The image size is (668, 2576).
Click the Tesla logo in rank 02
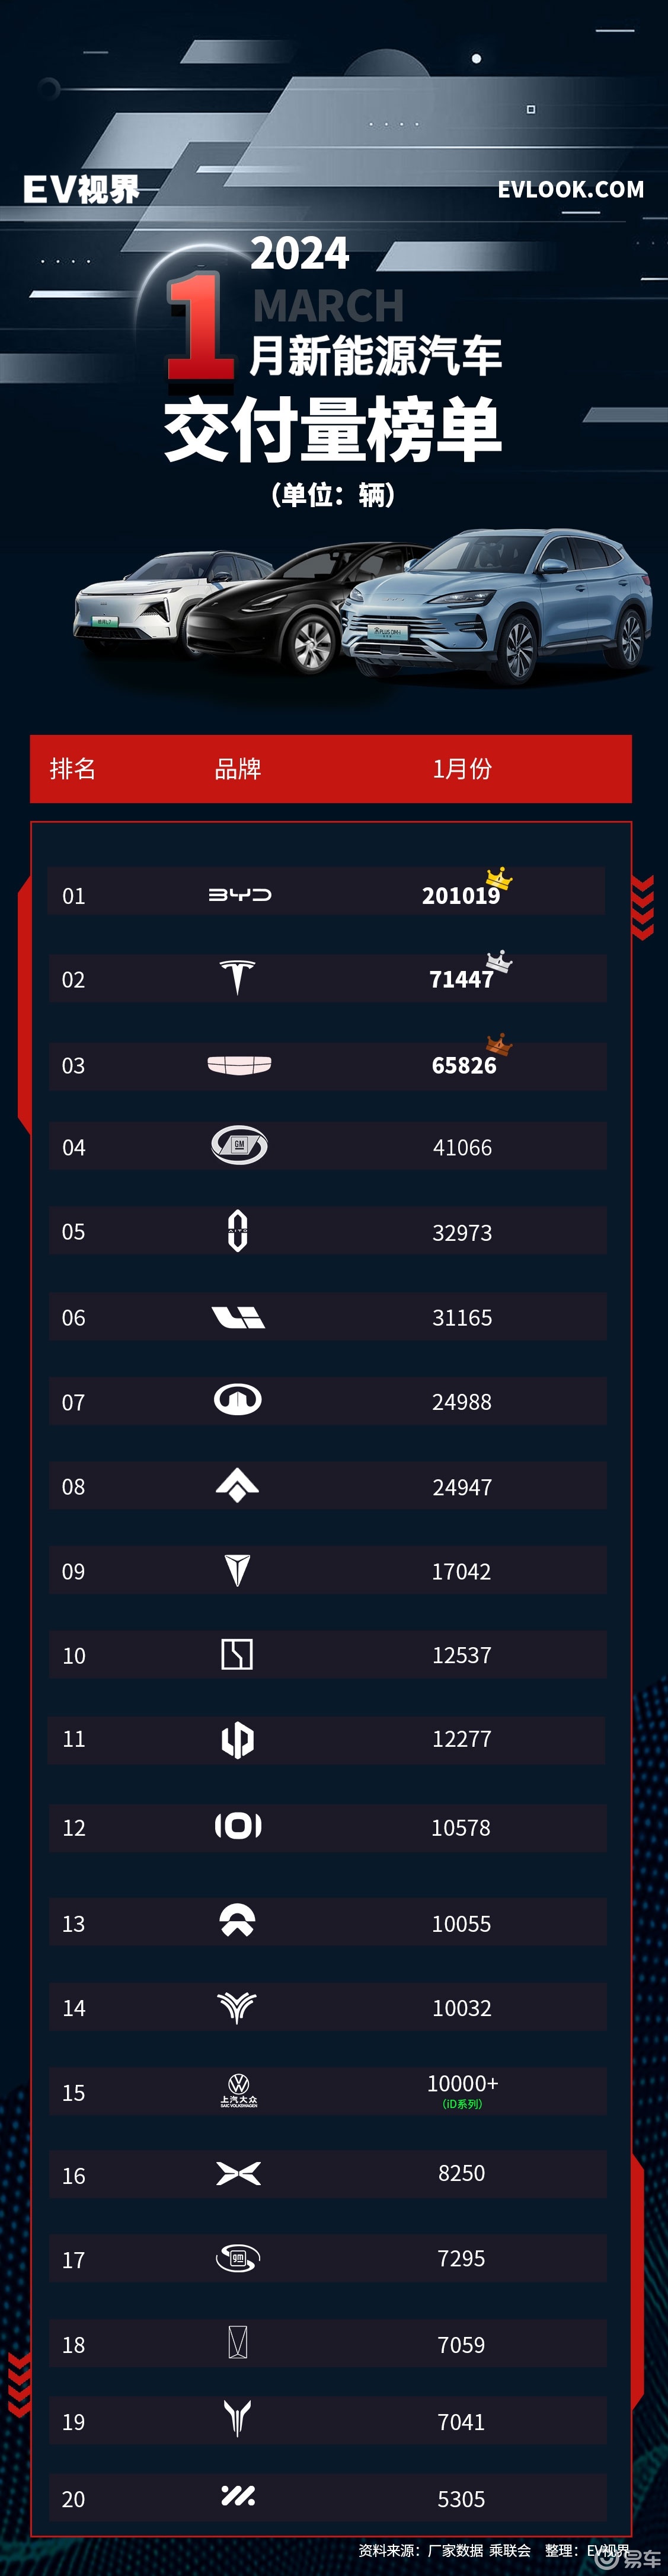pos(237,977)
